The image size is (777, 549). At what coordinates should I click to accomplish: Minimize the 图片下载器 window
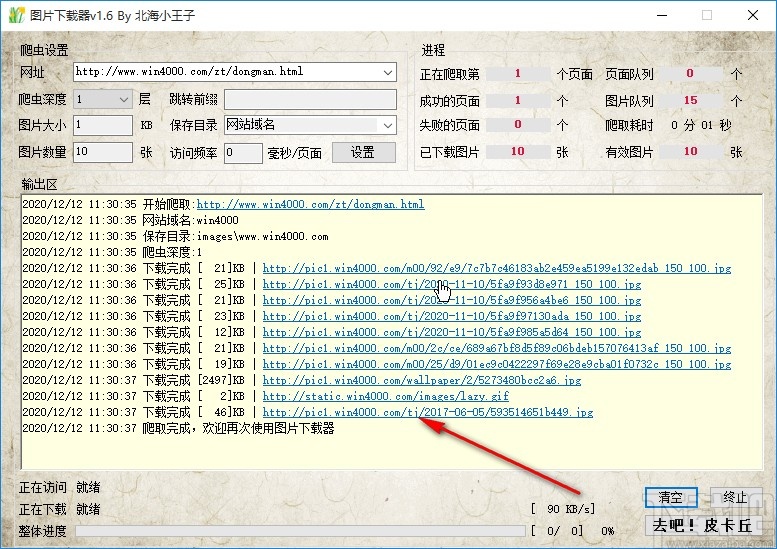pyautogui.click(x=662, y=15)
